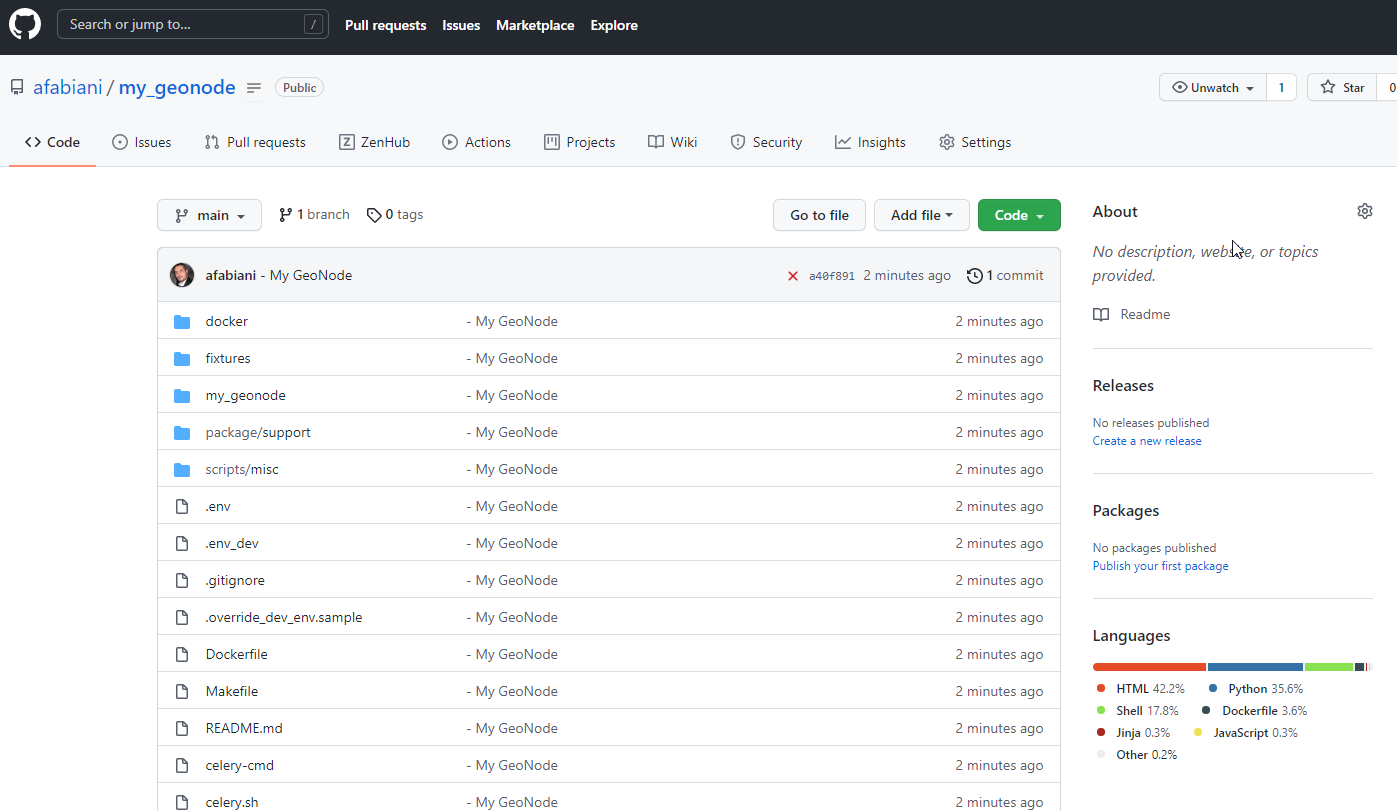The image size is (1397, 811).
Task: Click the HTML segment of languages bar
Action: click(x=1149, y=667)
